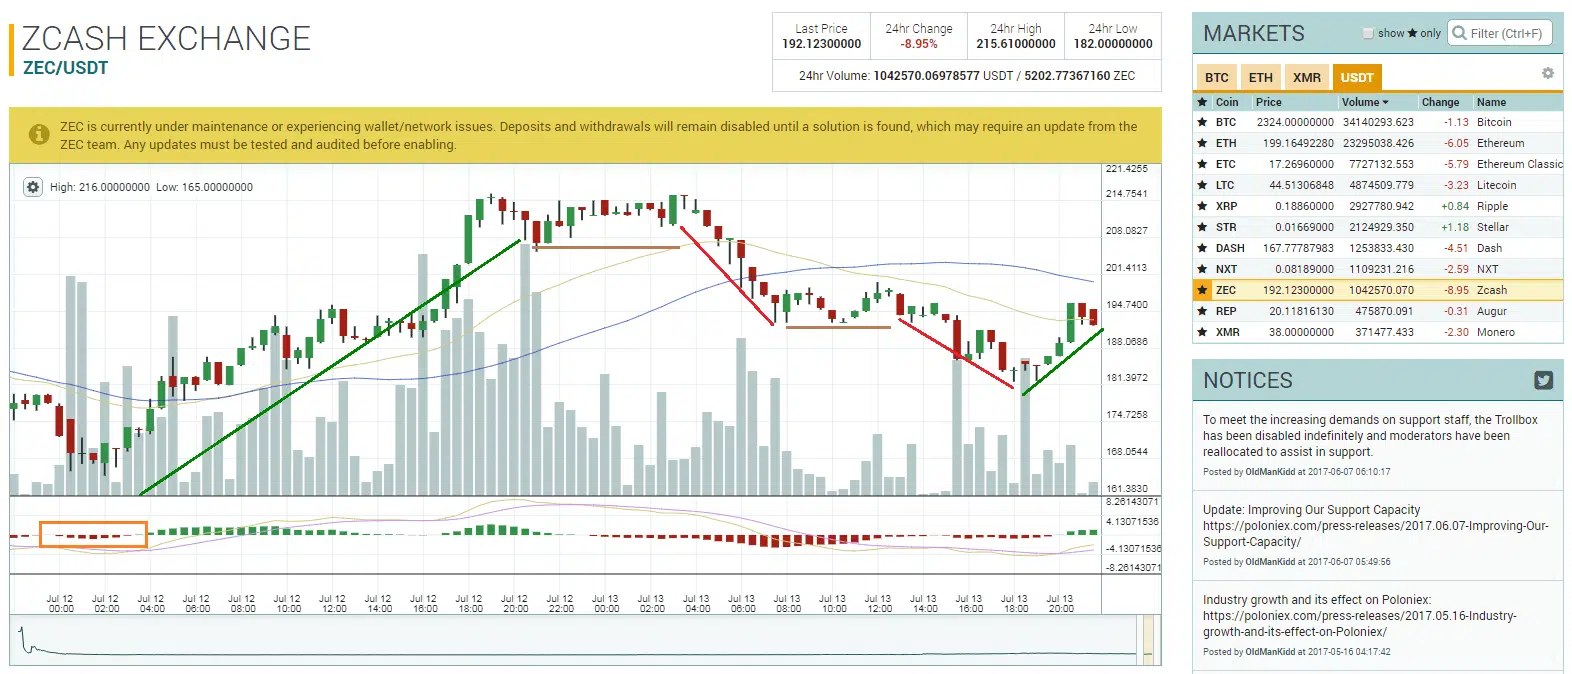Open the Stellar market name

[1493, 227]
